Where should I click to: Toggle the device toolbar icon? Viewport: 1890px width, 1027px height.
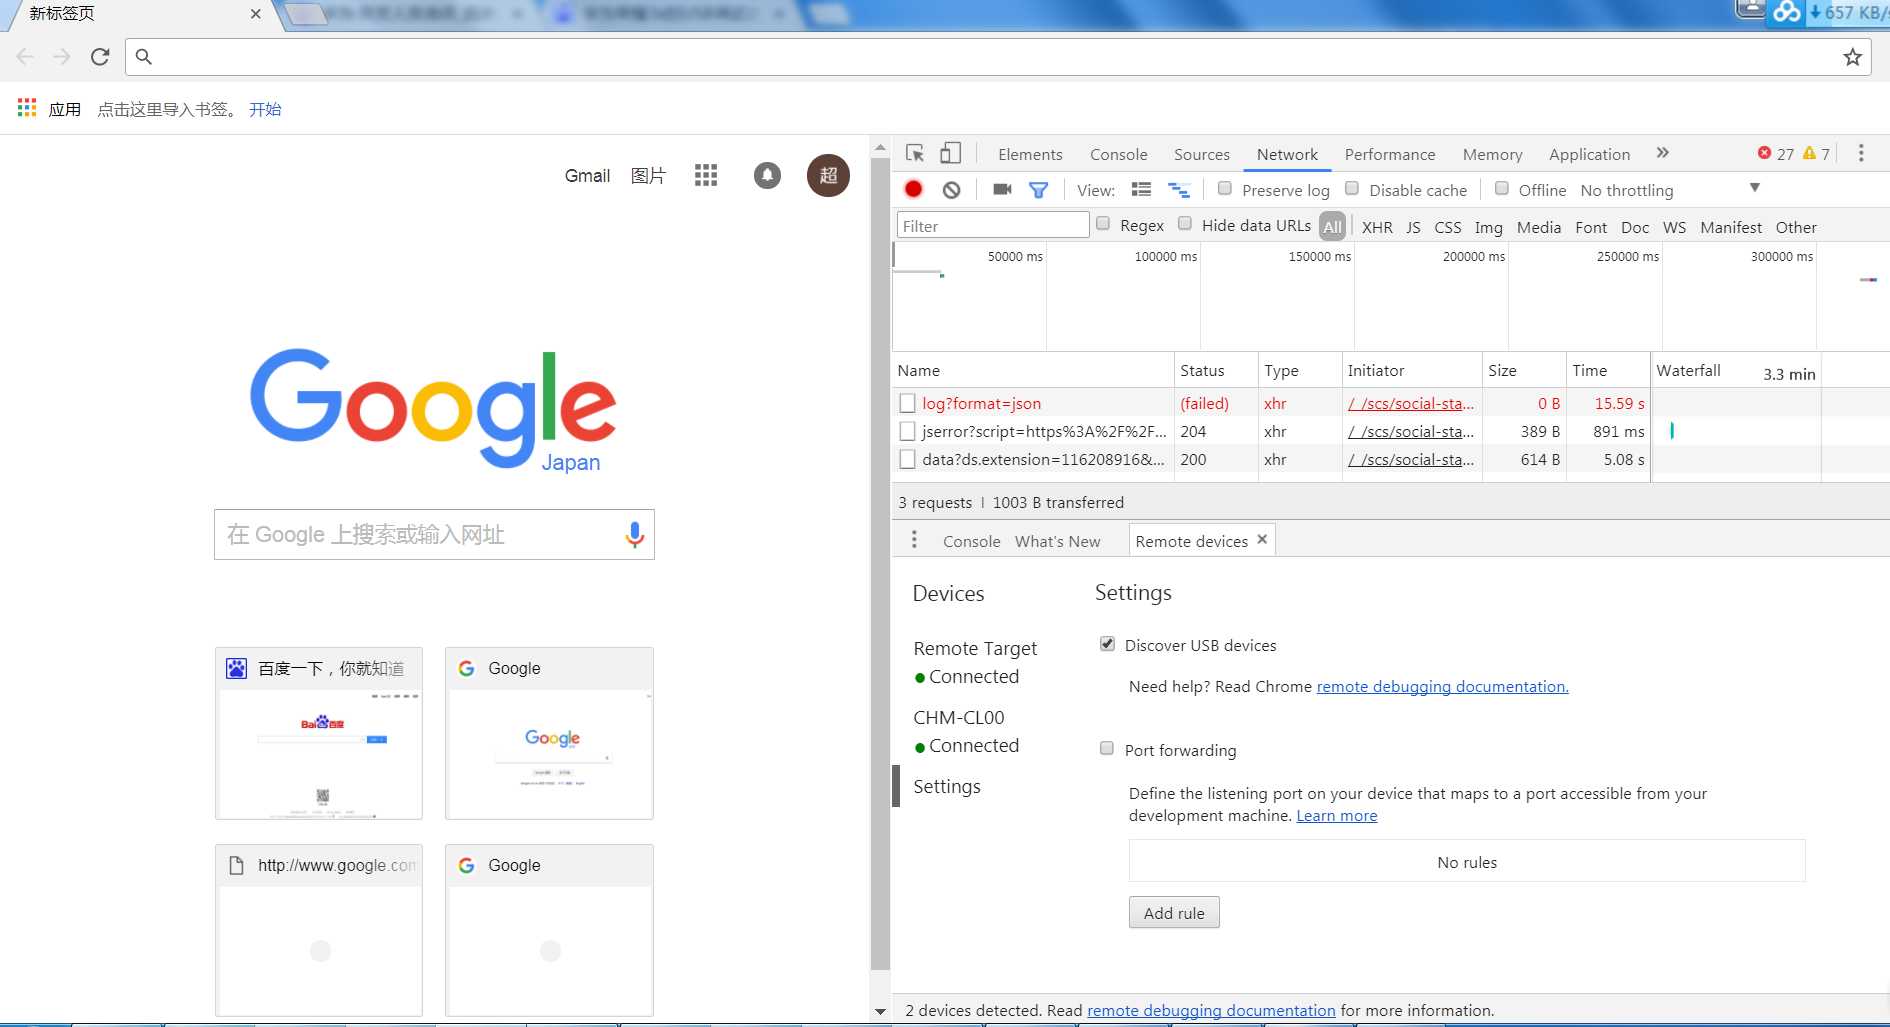[x=950, y=153]
